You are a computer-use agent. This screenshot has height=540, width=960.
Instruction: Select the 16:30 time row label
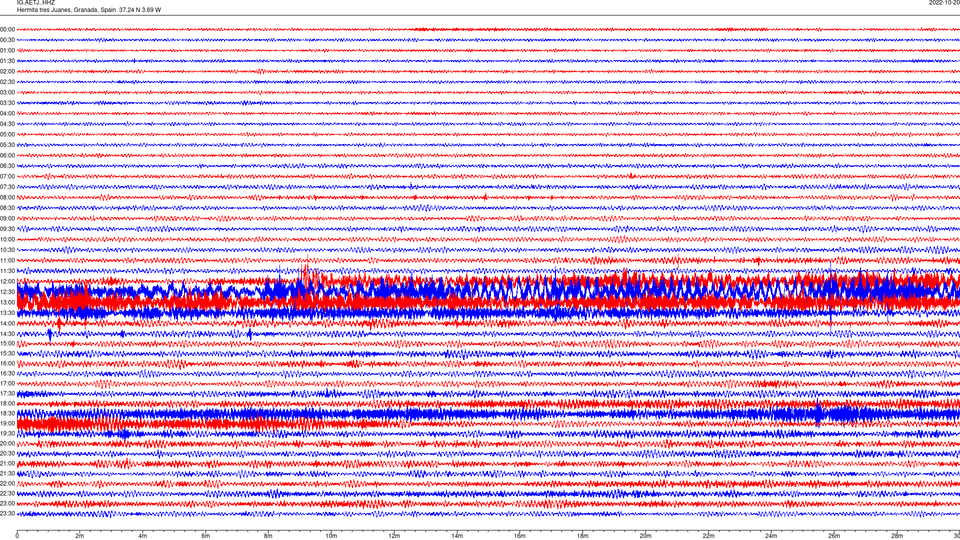(7, 373)
